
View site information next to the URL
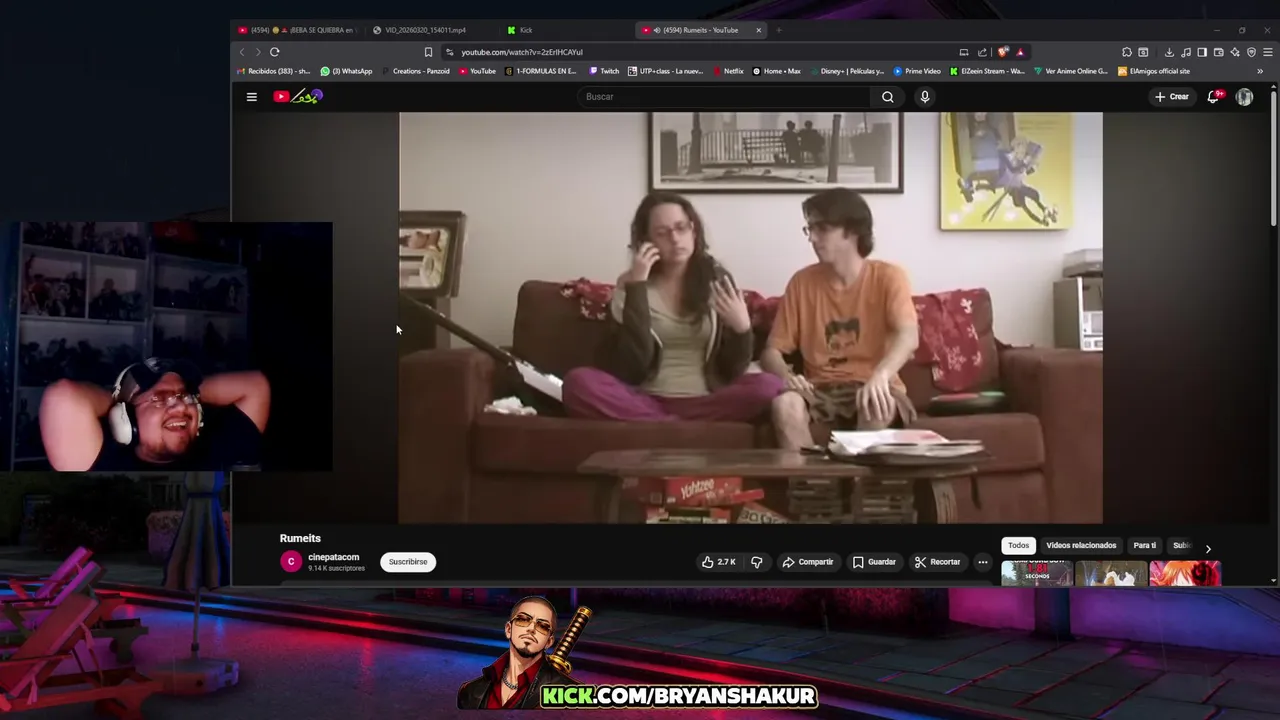pyautogui.click(x=450, y=52)
